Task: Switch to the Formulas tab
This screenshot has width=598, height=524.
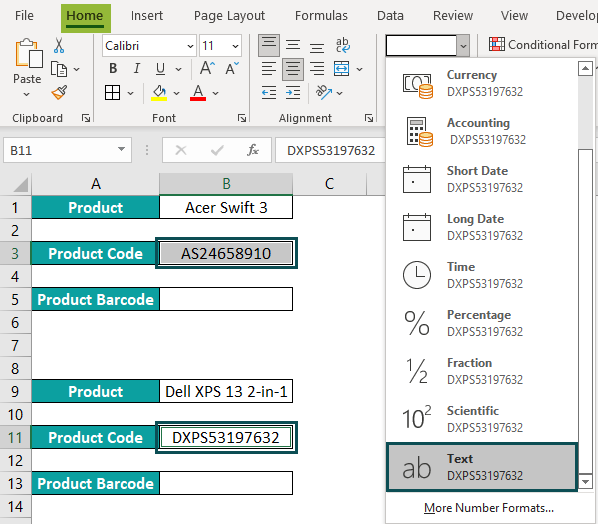Action: point(321,16)
